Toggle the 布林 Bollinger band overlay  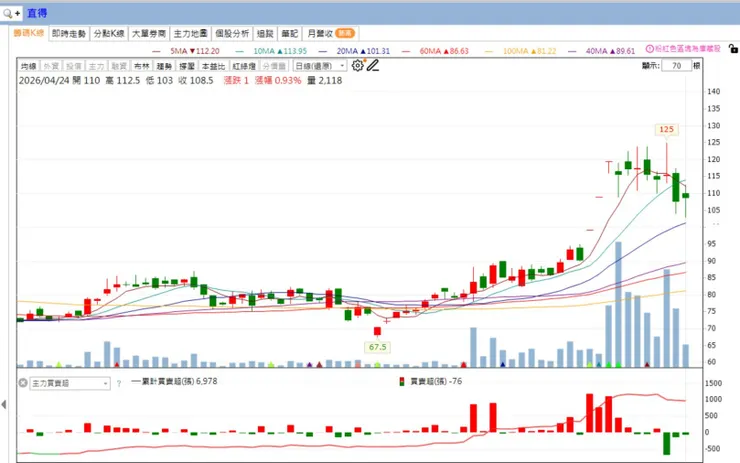pyautogui.click(x=142, y=66)
